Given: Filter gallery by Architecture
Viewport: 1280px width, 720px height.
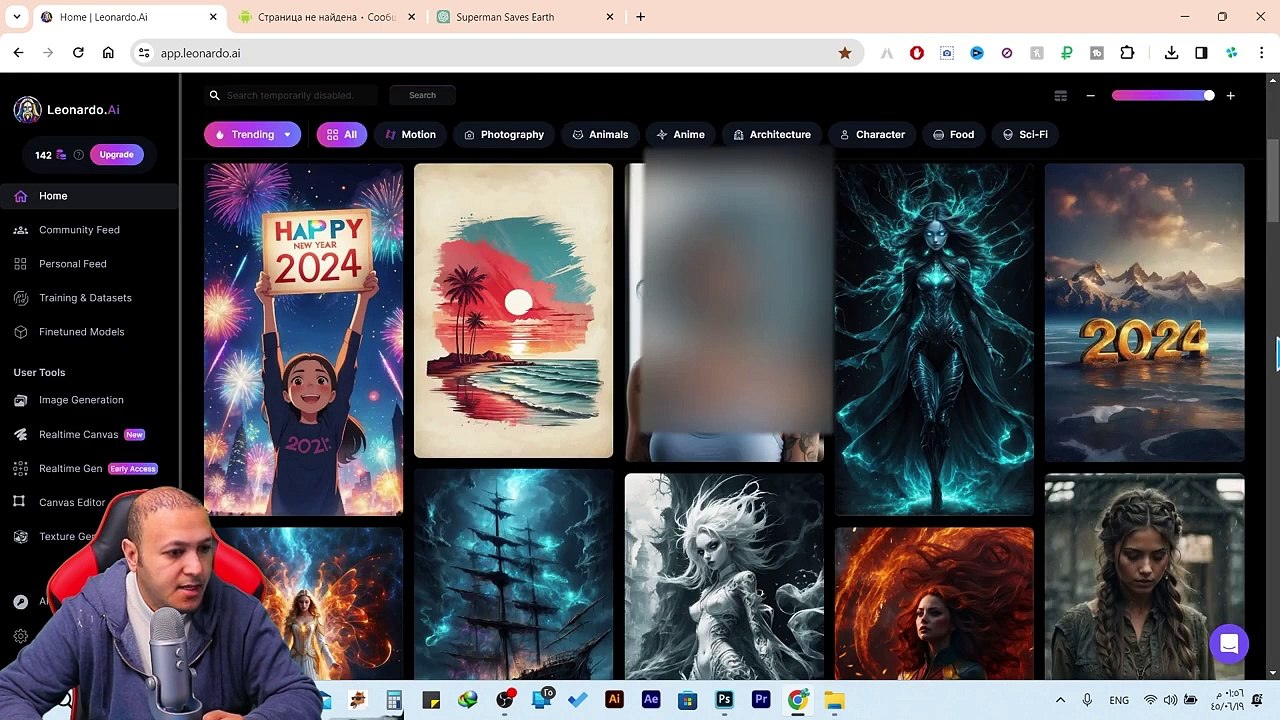Looking at the screenshot, I should (771, 135).
